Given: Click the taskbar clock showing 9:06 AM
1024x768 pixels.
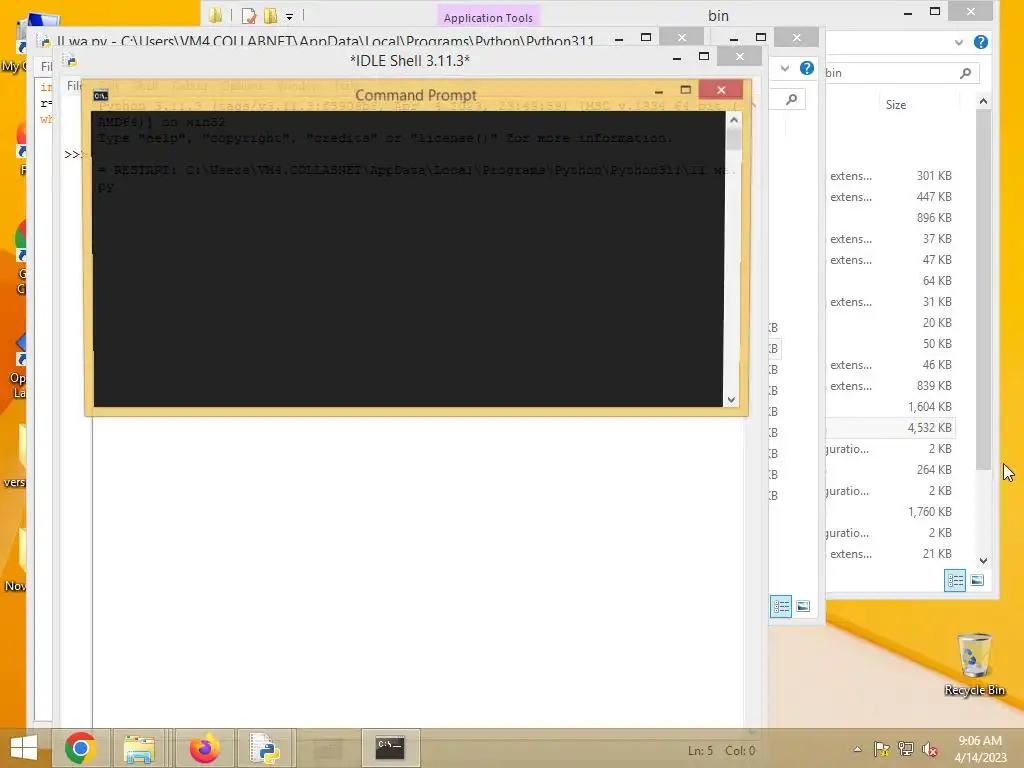Looking at the screenshot, I should [980, 748].
